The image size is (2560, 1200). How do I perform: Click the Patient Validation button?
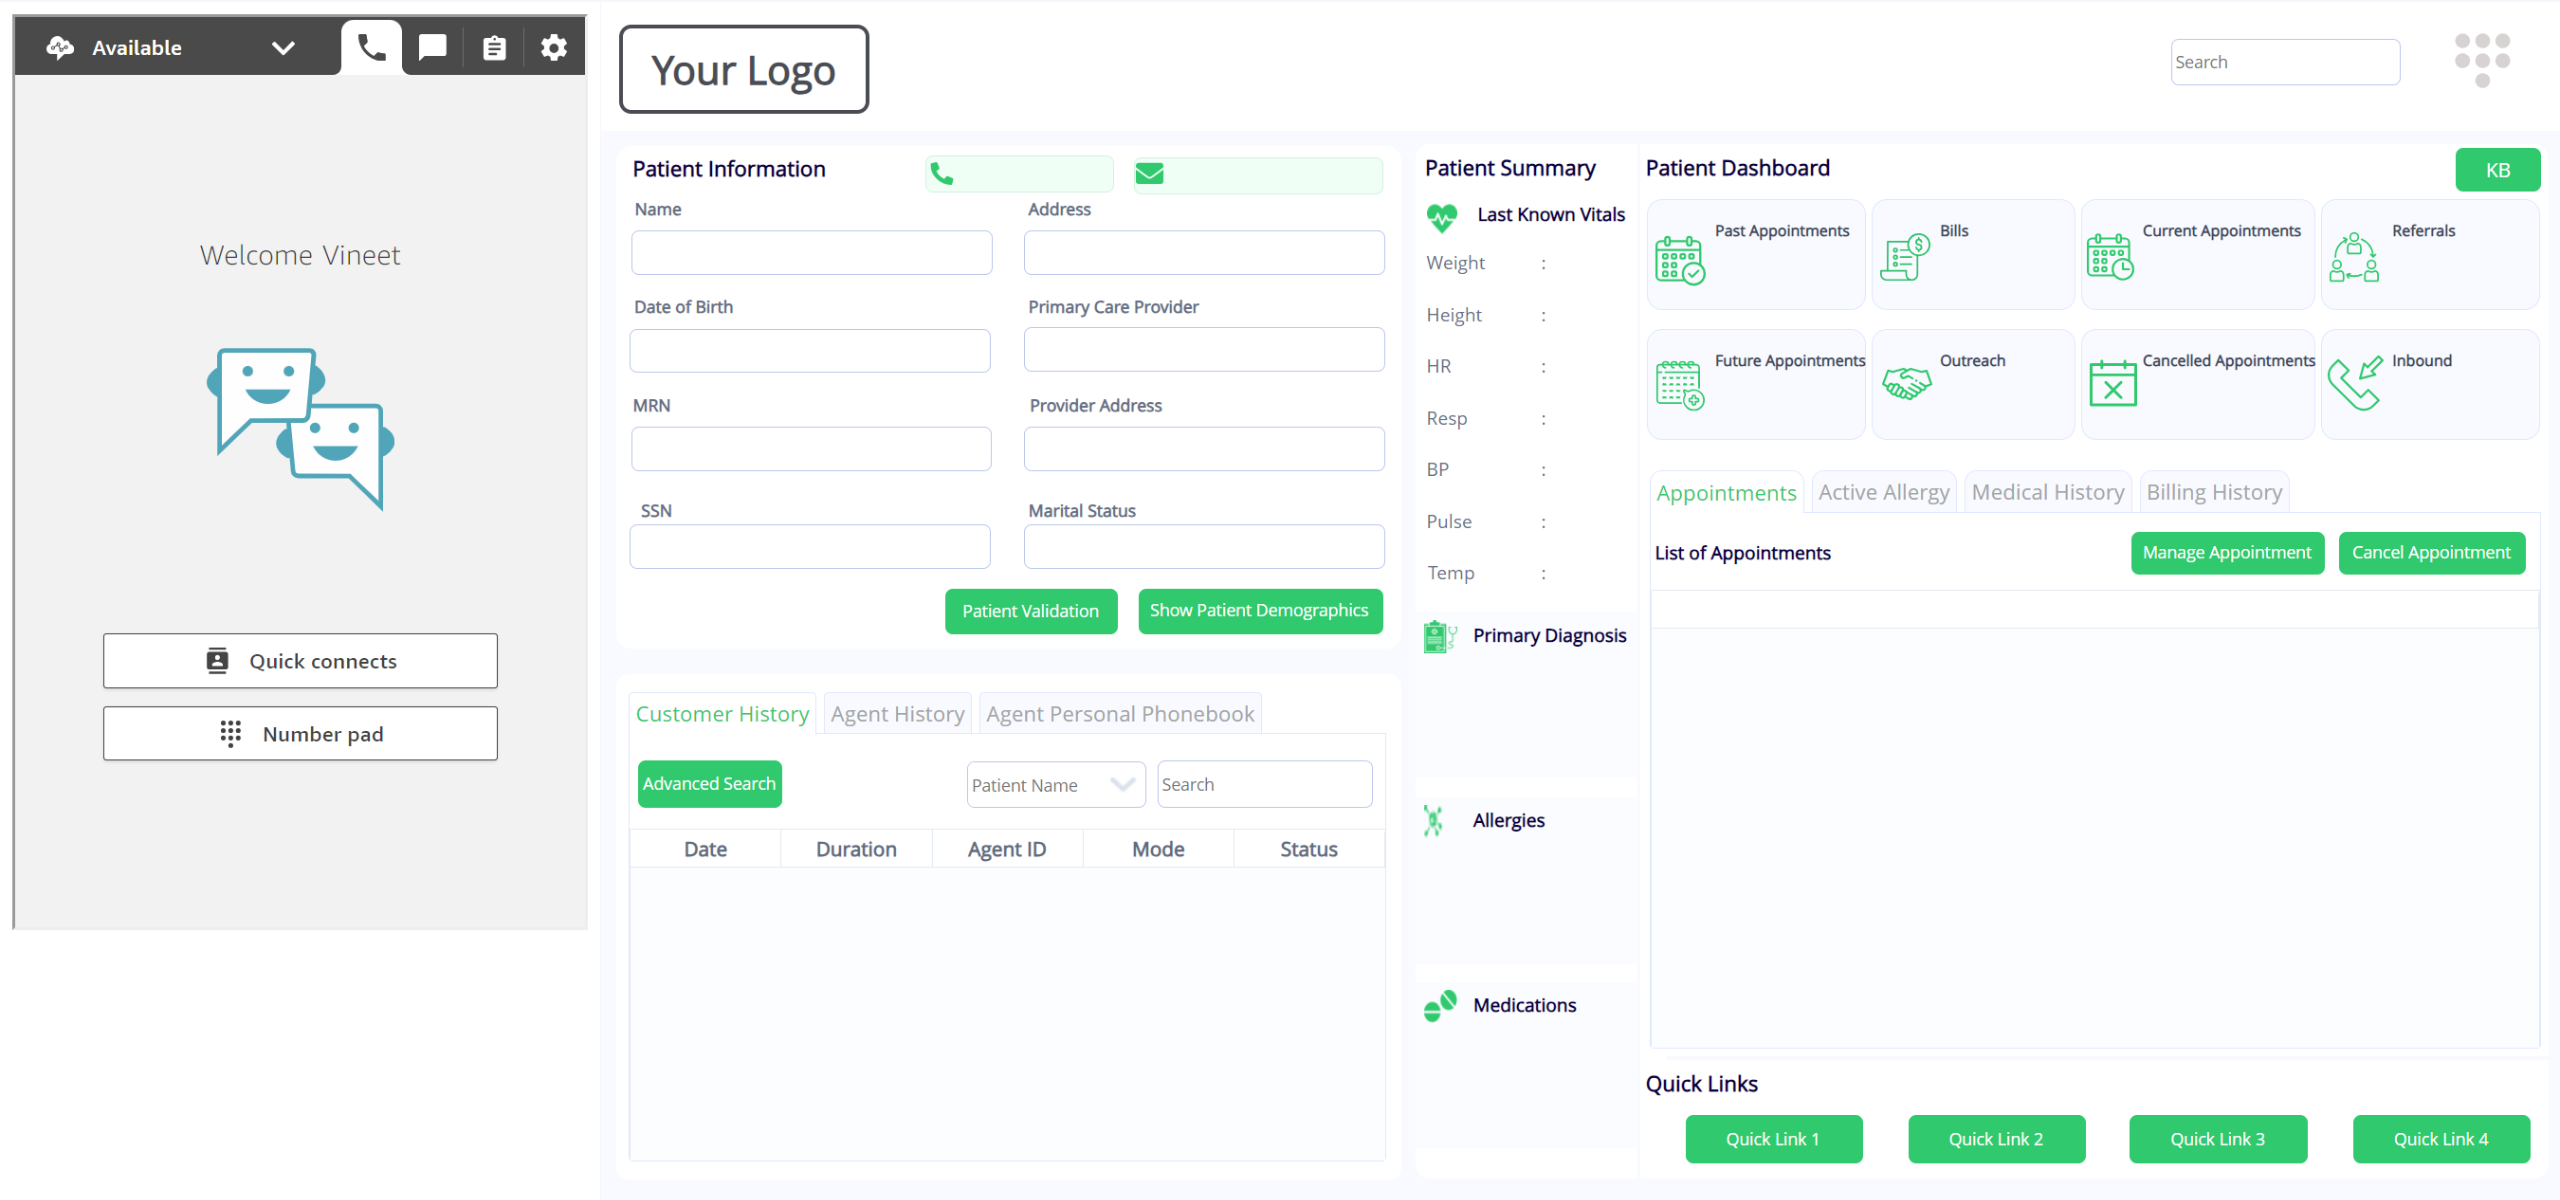coord(1030,611)
